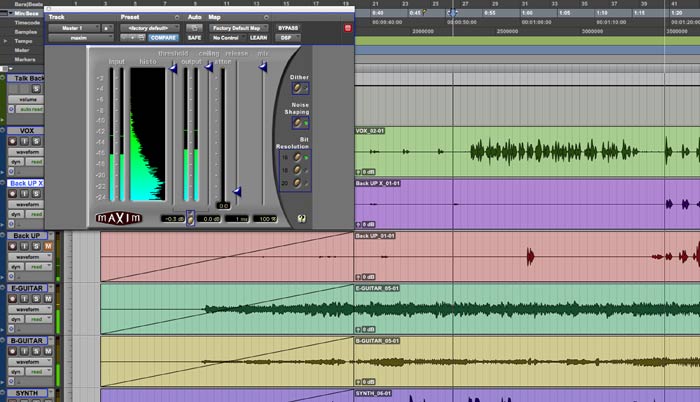Click the mix value field 100 %
This screenshot has width=700, height=402.
click(265, 219)
